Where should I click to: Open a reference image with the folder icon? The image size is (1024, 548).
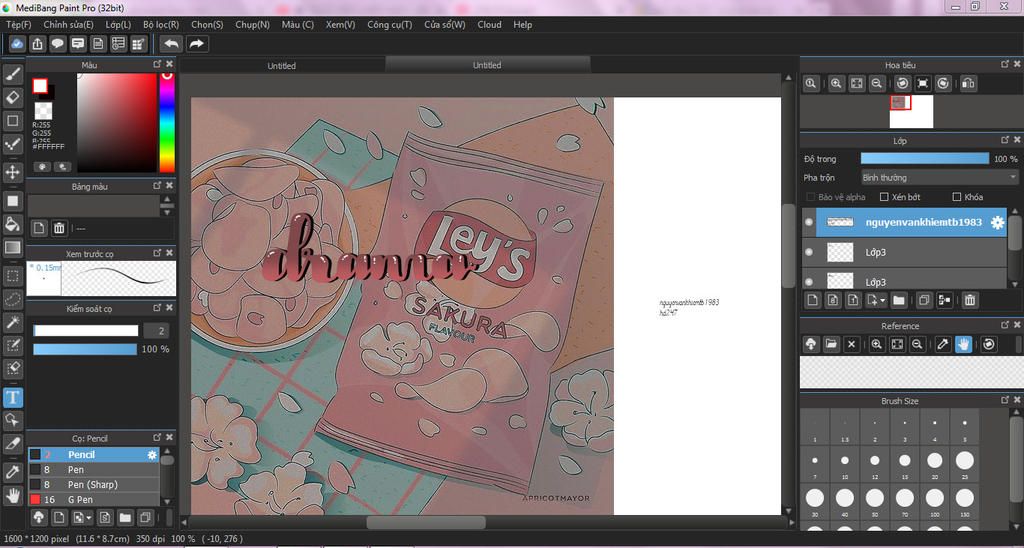point(831,344)
